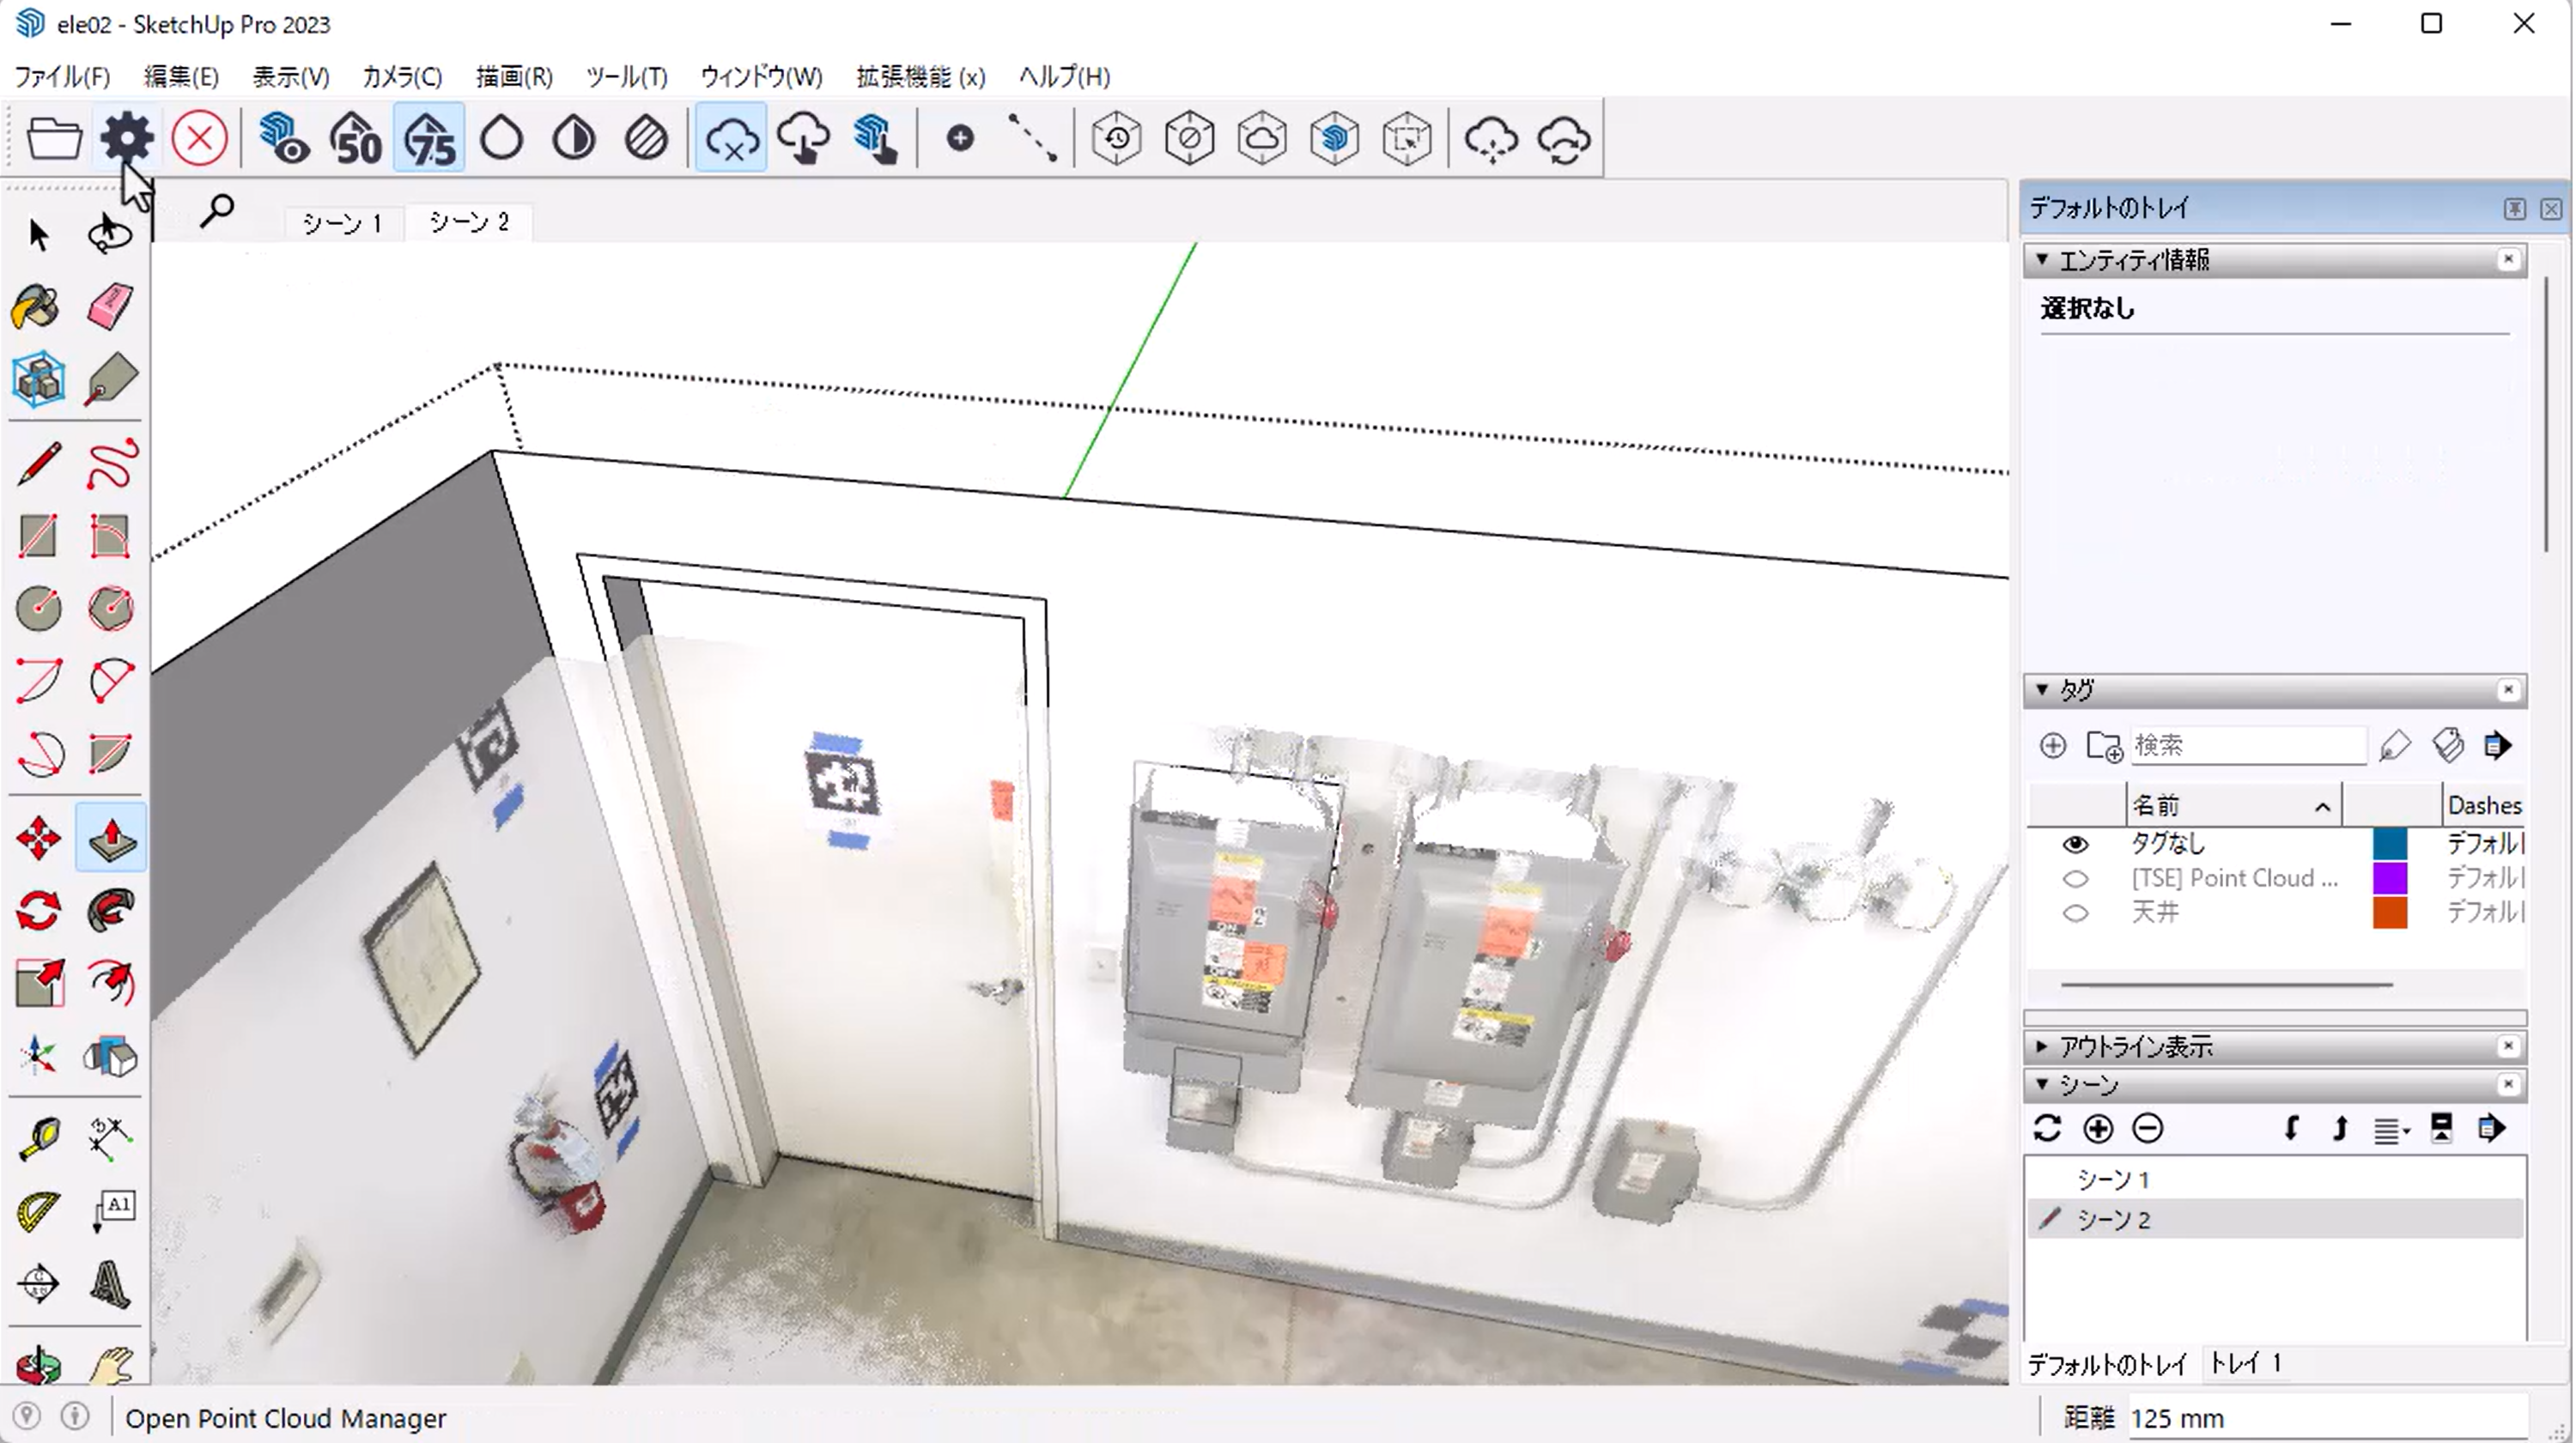Hide the タグなし tag visibility
Viewport: 2576px width, 1443px height.
[x=2075, y=844]
